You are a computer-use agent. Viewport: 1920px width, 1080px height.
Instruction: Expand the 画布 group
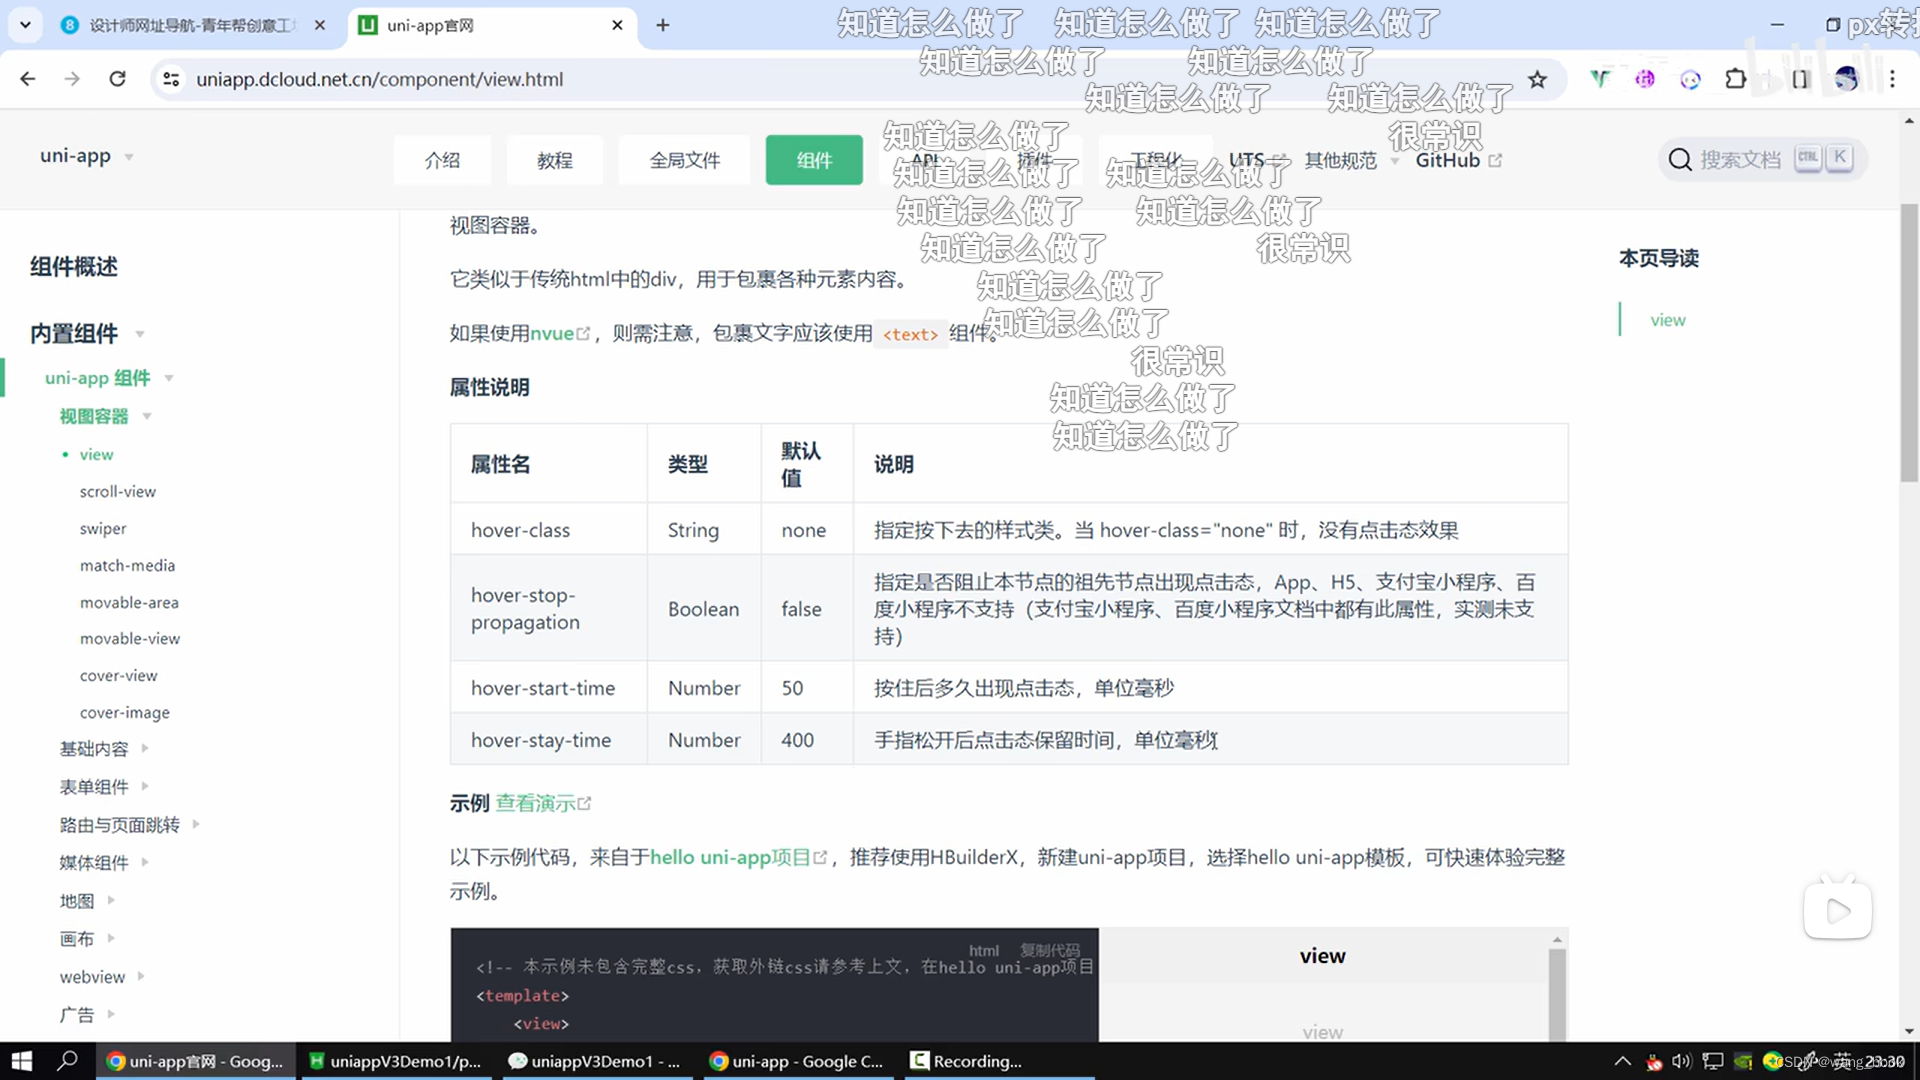coord(87,938)
